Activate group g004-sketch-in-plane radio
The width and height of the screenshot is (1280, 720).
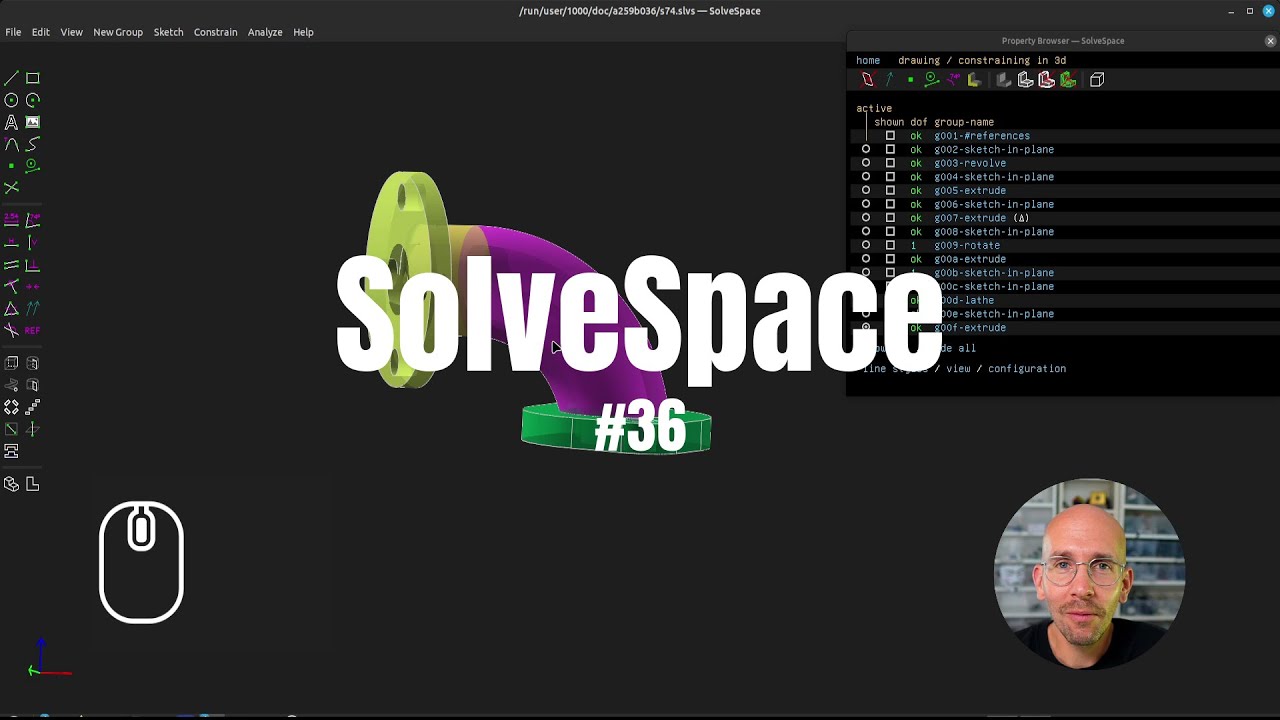[866, 177]
